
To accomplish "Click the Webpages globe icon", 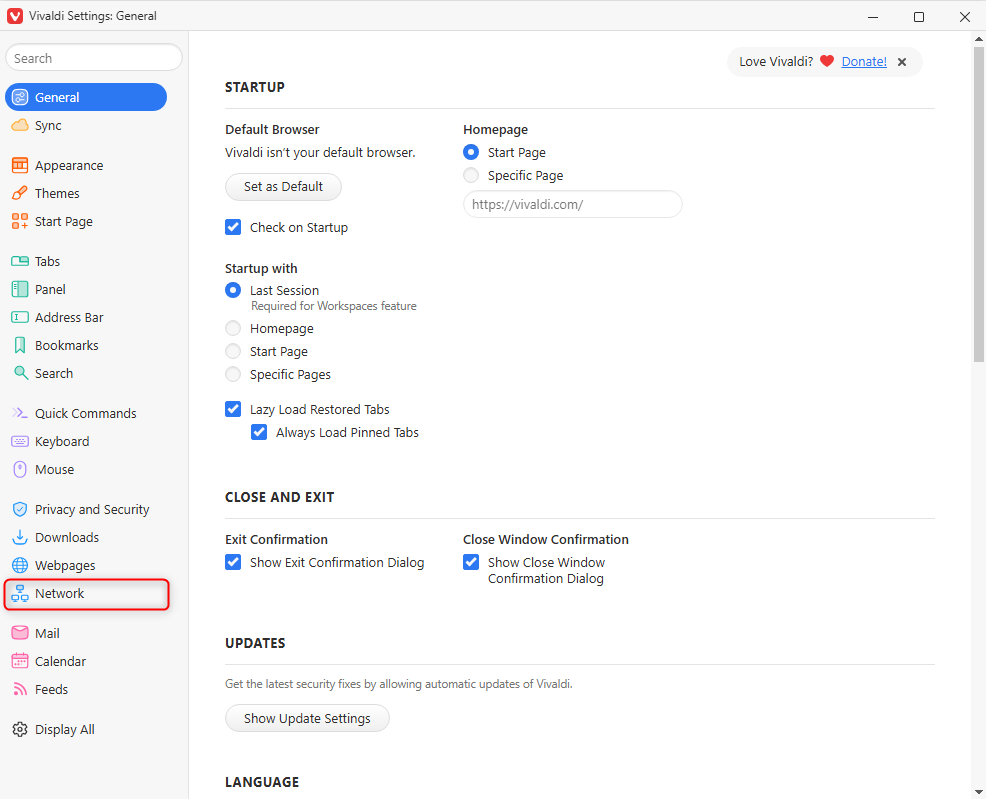I will pyautogui.click(x=20, y=565).
